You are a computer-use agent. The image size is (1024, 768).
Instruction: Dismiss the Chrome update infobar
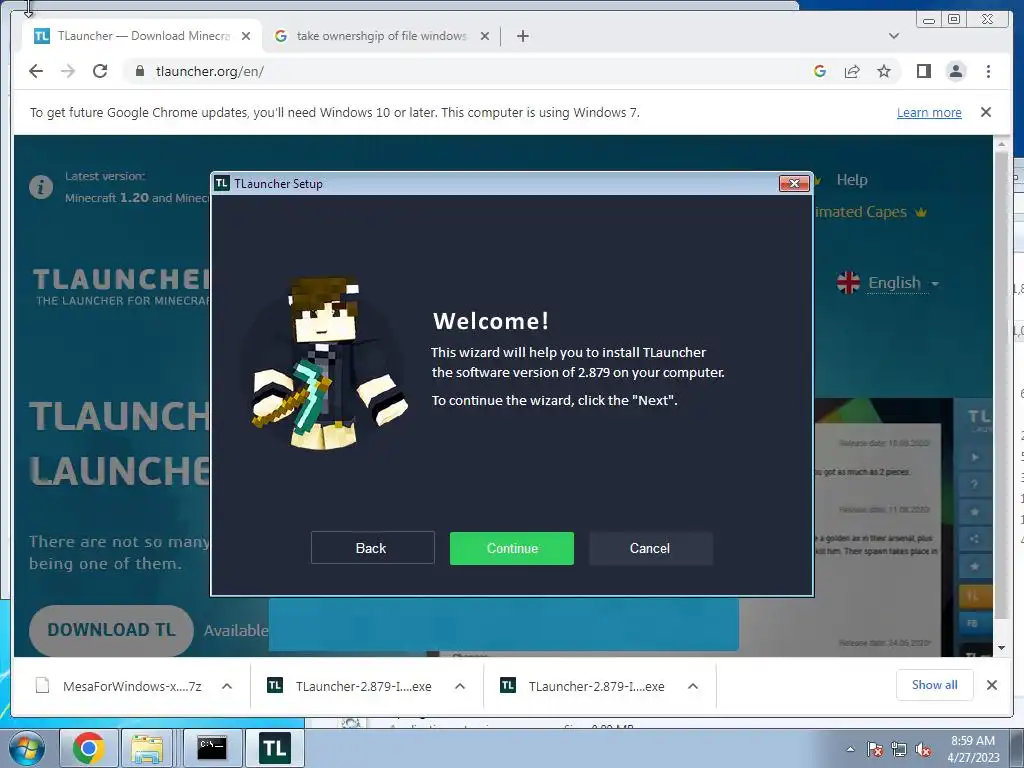985,112
